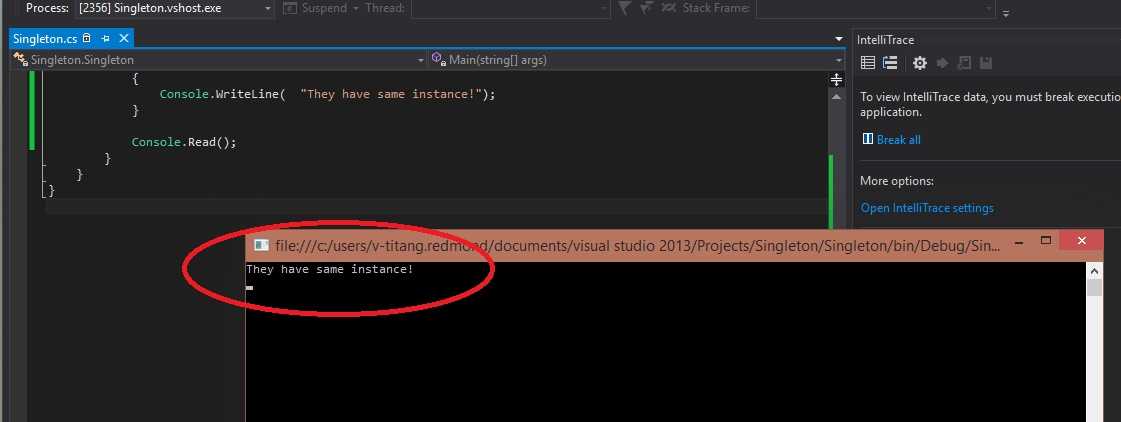Click the IntelliTrace open-log document icon

pyautogui.click(x=964, y=63)
